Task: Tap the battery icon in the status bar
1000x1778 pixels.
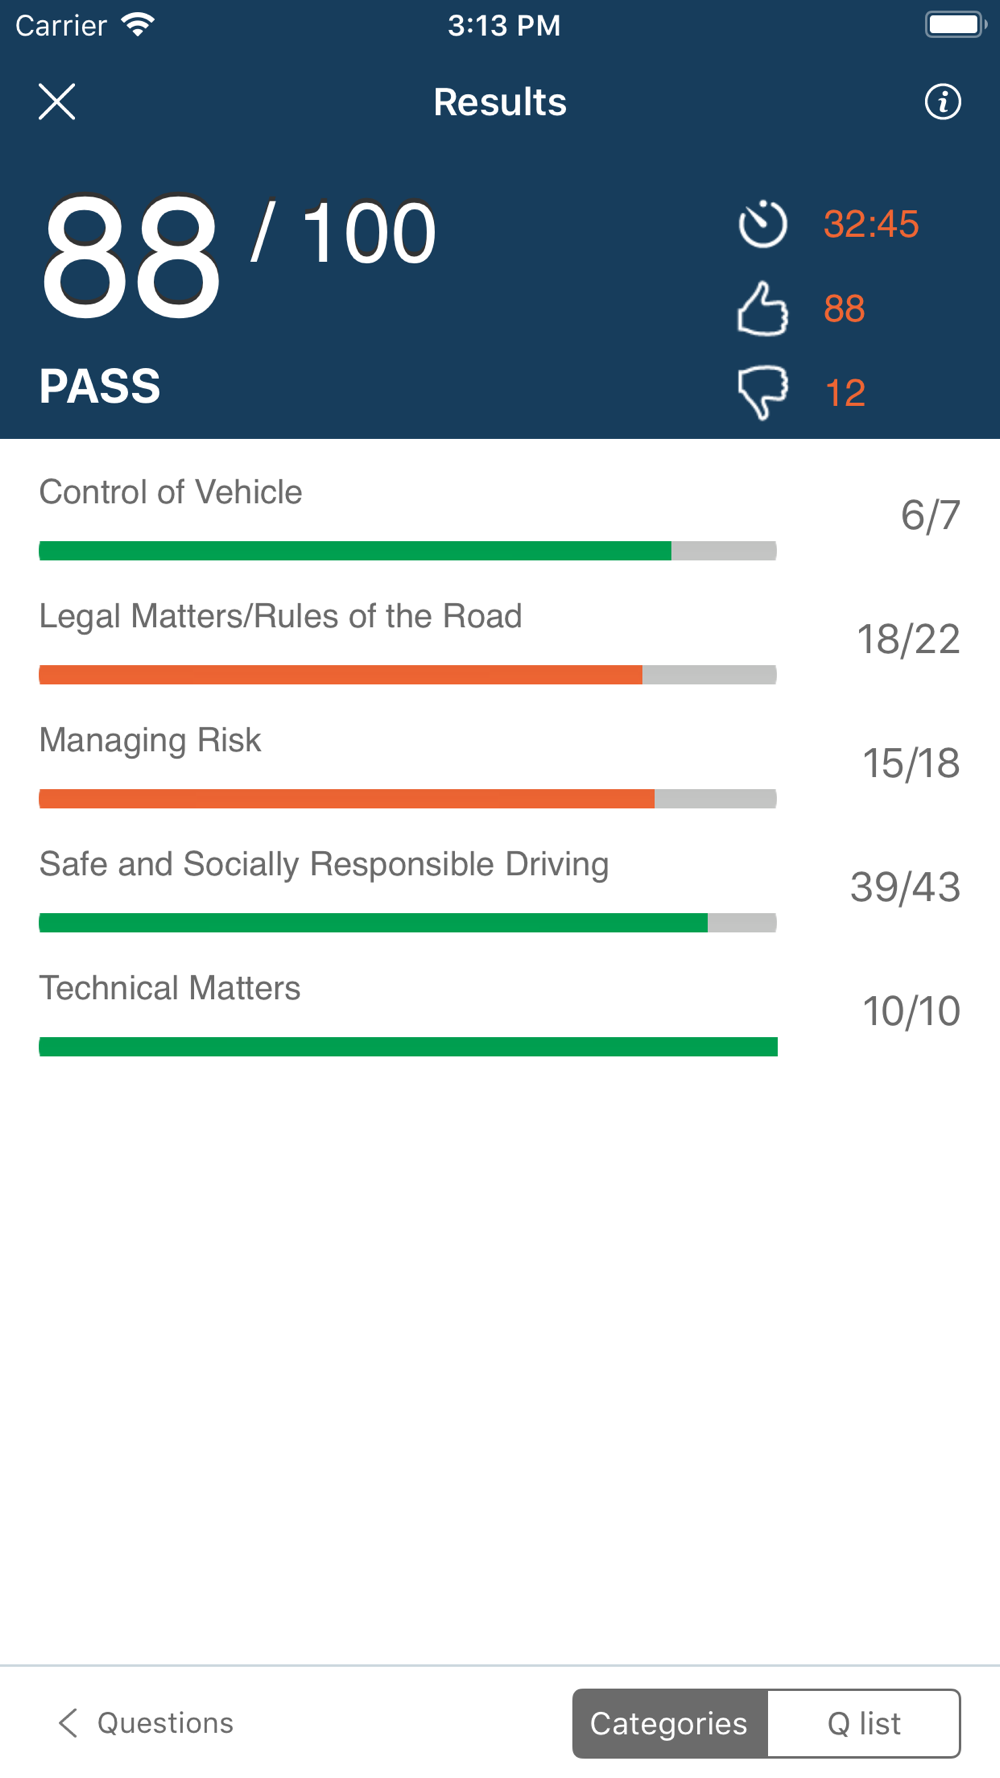Action: point(956,24)
